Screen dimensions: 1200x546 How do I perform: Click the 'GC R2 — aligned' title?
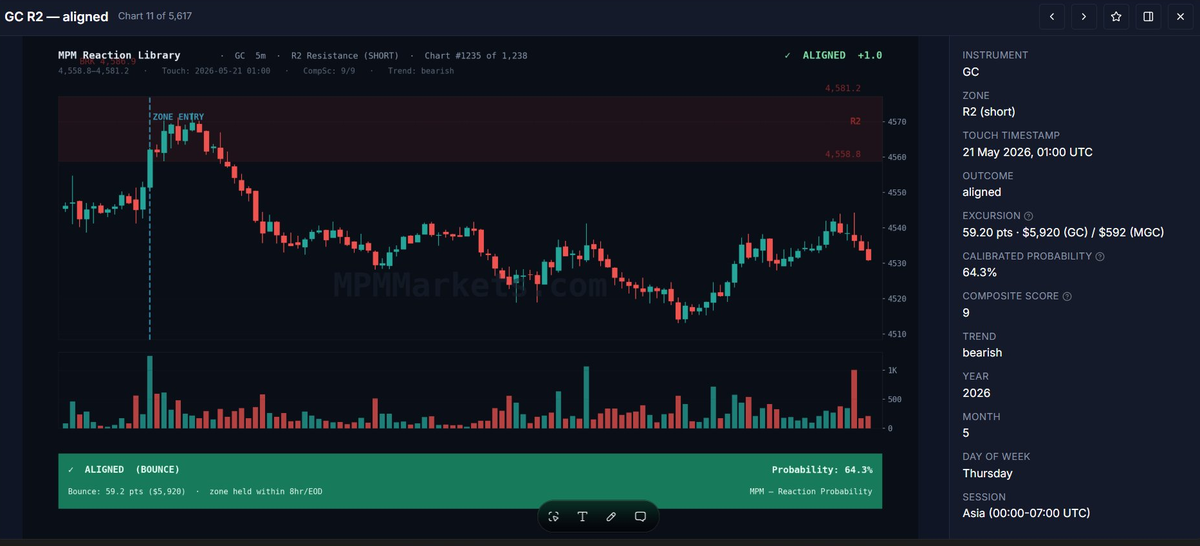[56, 17]
